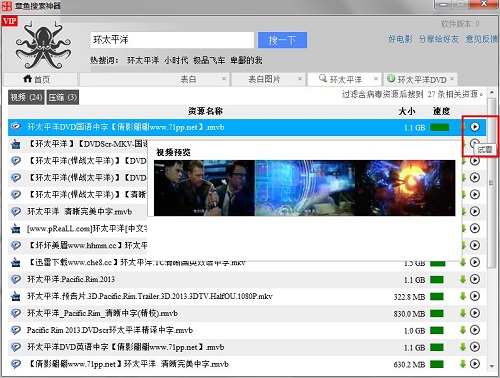Select hot word 小时代
Screen dimensions: 500x378
[176, 60]
